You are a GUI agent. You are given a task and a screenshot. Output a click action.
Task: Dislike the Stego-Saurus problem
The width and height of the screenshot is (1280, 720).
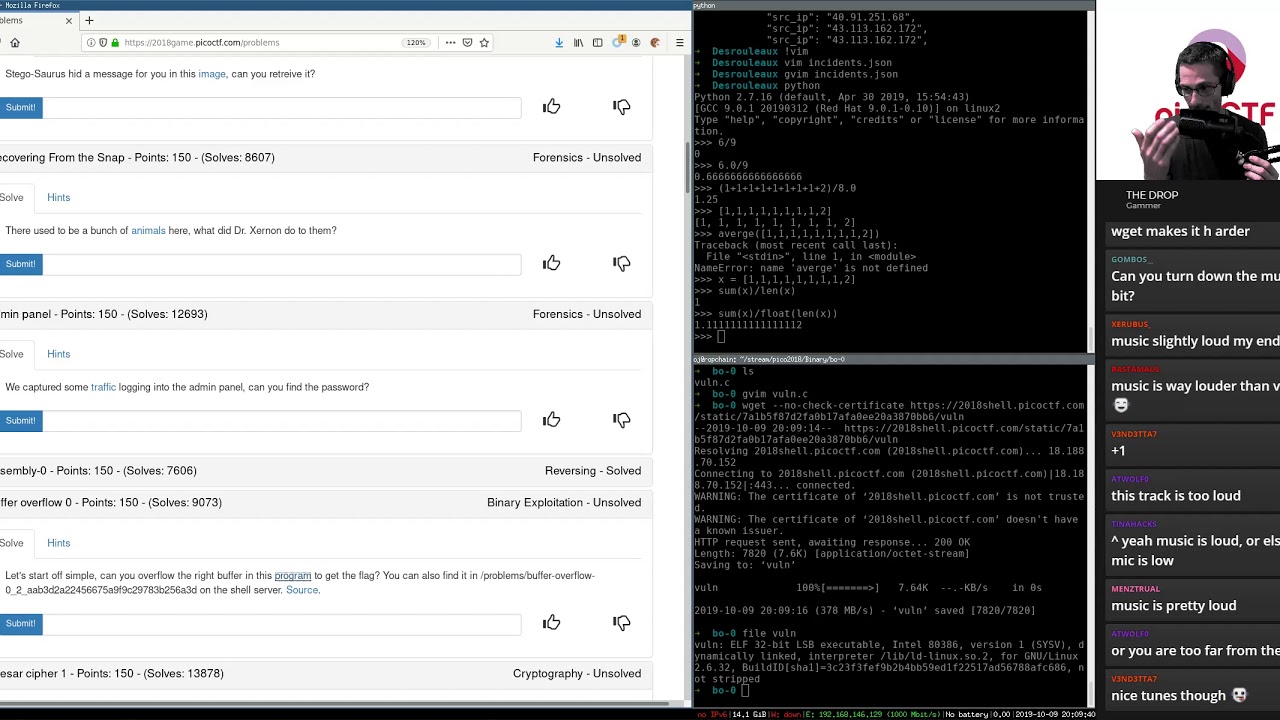(x=622, y=107)
